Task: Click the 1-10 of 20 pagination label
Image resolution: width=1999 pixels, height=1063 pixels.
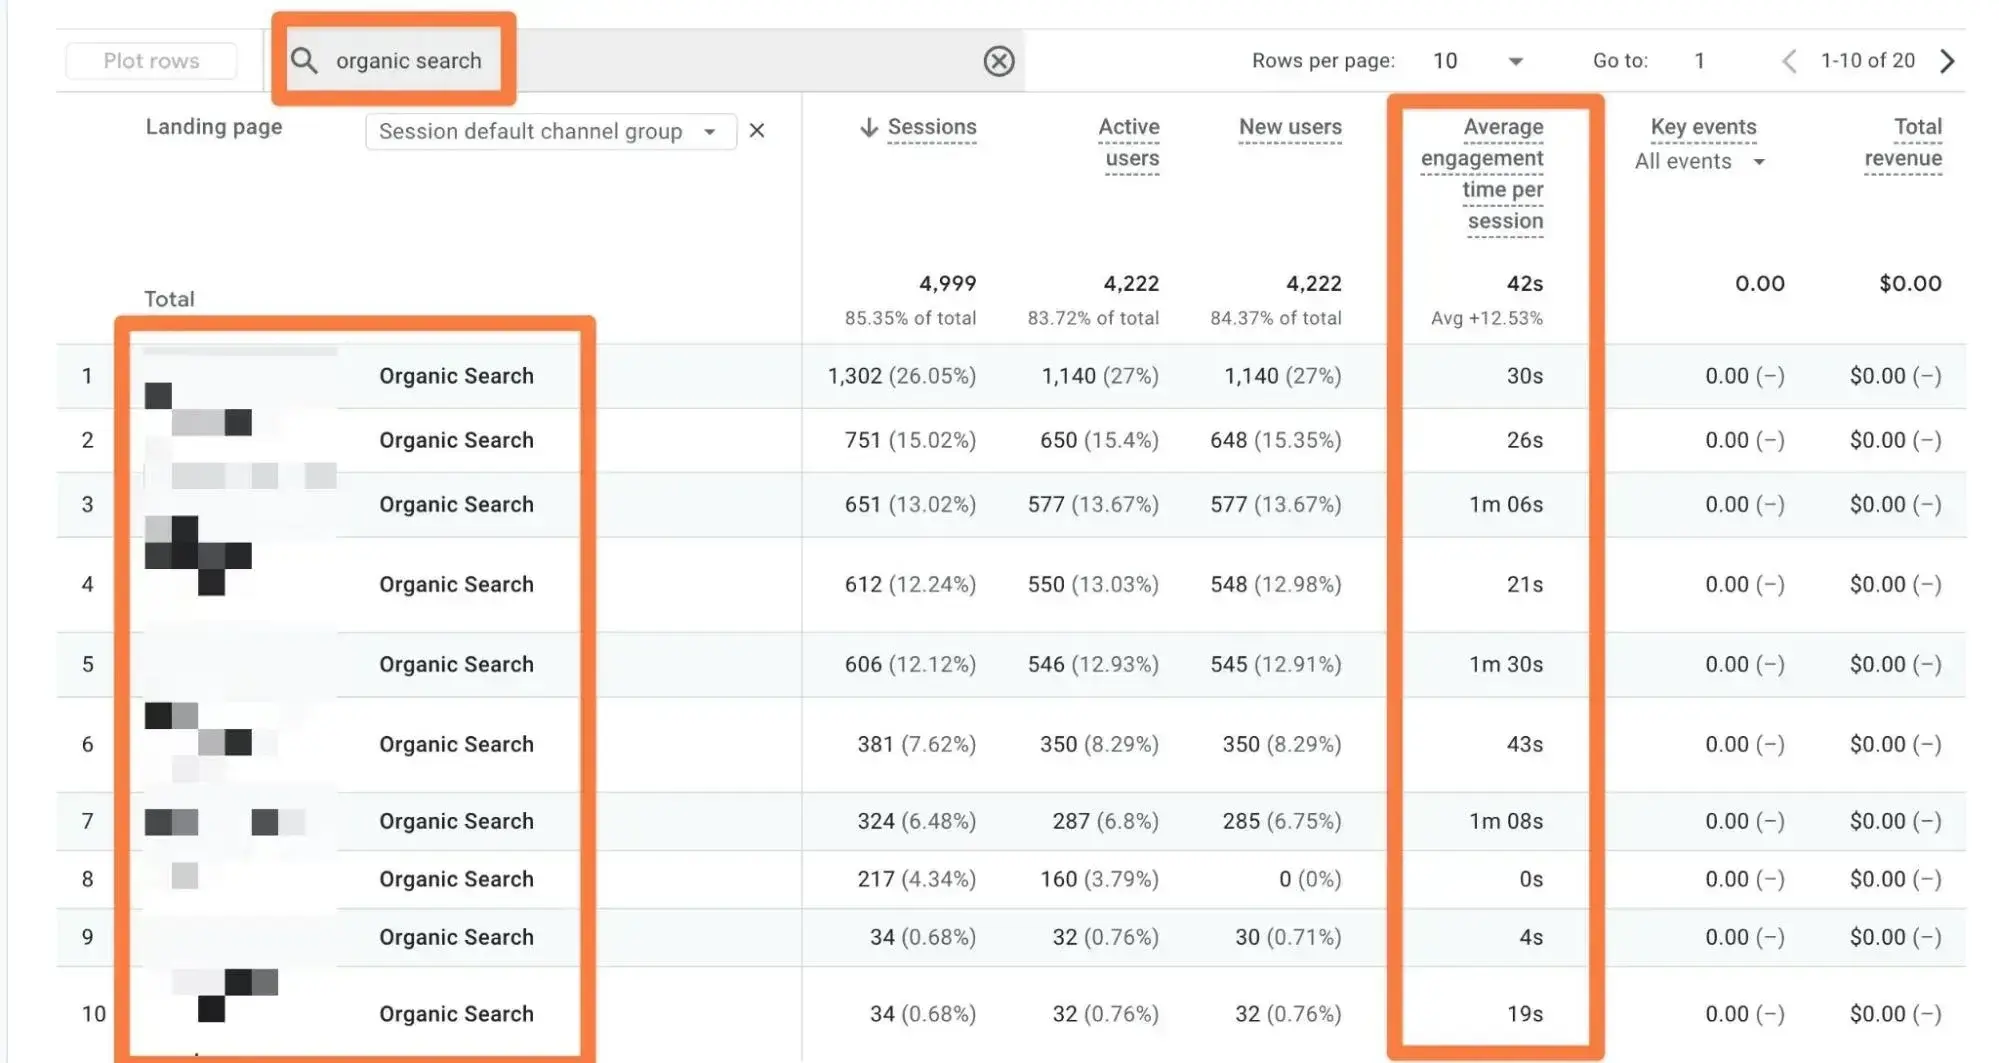Action: coord(1868,61)
